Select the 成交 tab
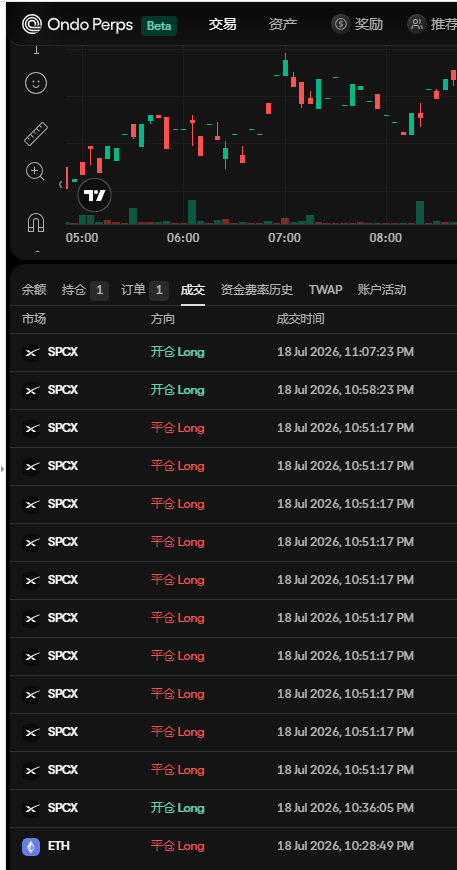The height and width of the screenshot is (870, 457). tap(192, 290)
